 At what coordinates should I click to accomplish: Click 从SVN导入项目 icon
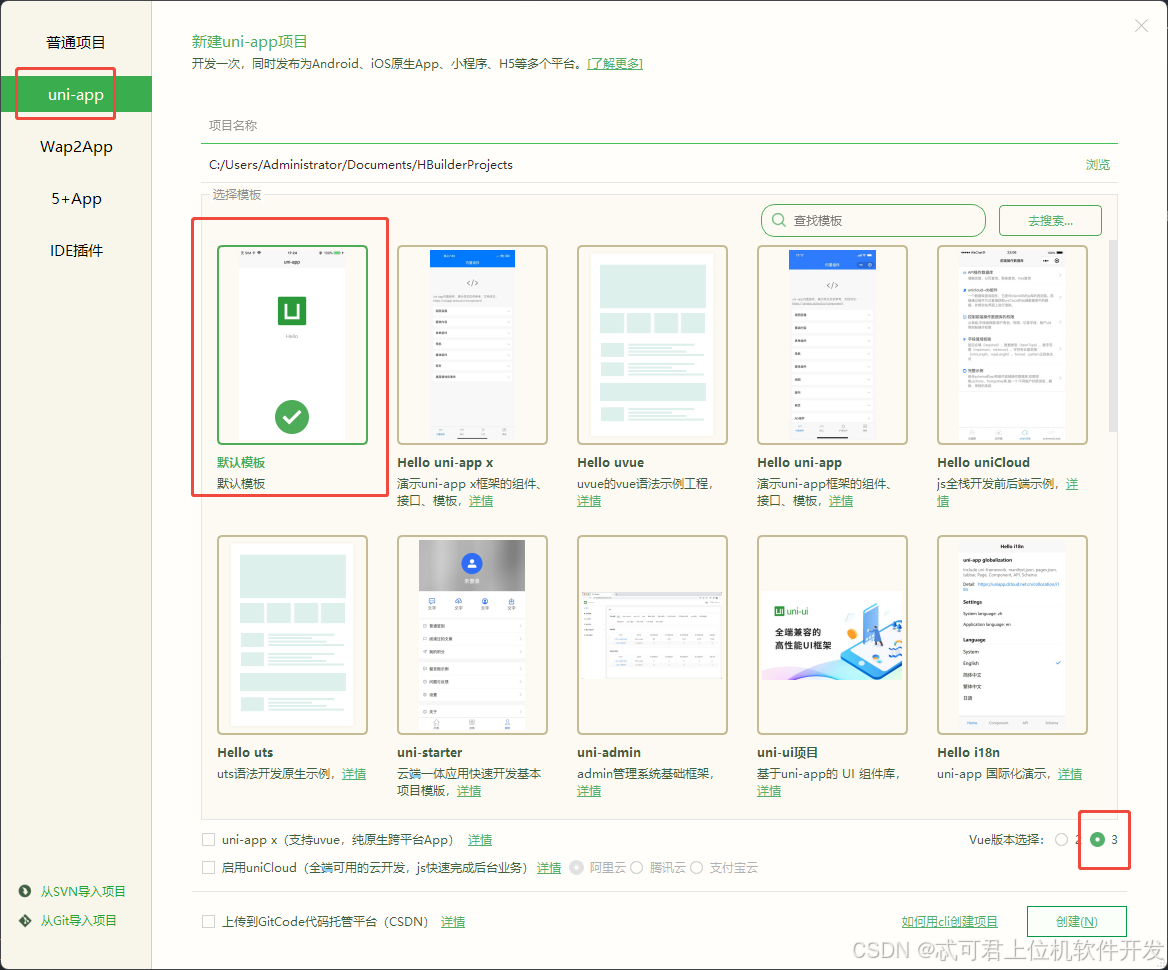[25, 891]
